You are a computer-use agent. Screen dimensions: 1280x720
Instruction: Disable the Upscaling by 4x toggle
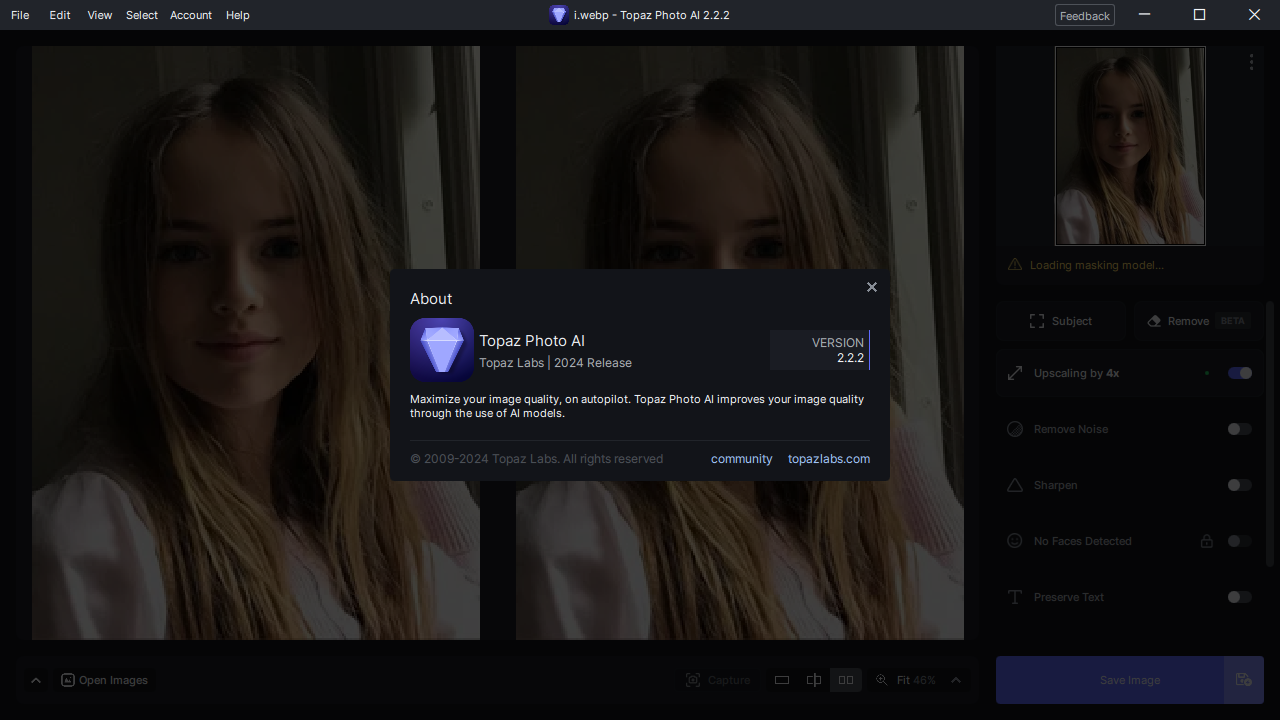coord(1239,372)
